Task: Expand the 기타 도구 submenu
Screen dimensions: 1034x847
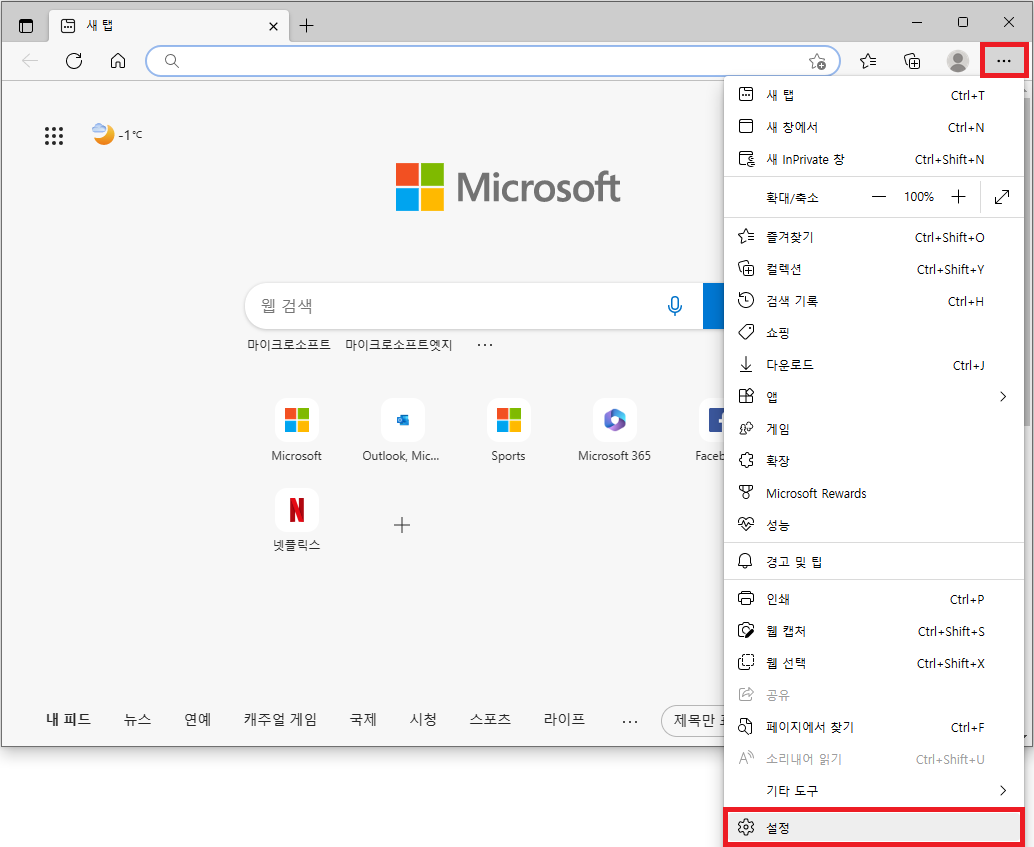Action: 873,790
